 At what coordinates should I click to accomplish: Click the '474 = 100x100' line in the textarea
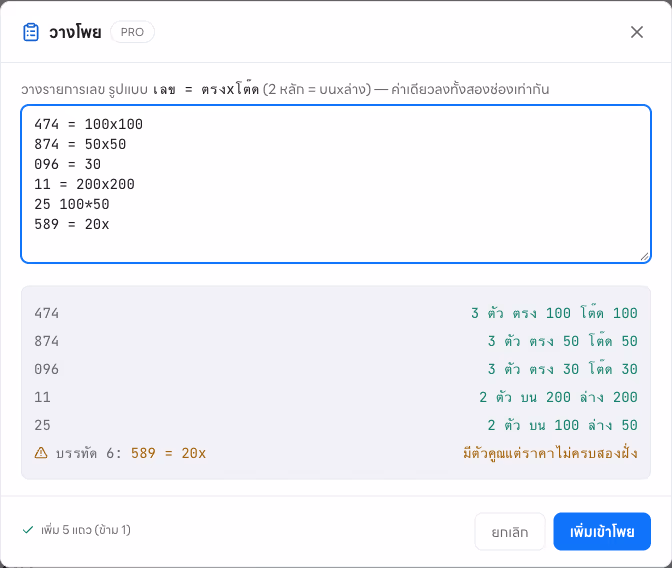[x=88, y=124]
